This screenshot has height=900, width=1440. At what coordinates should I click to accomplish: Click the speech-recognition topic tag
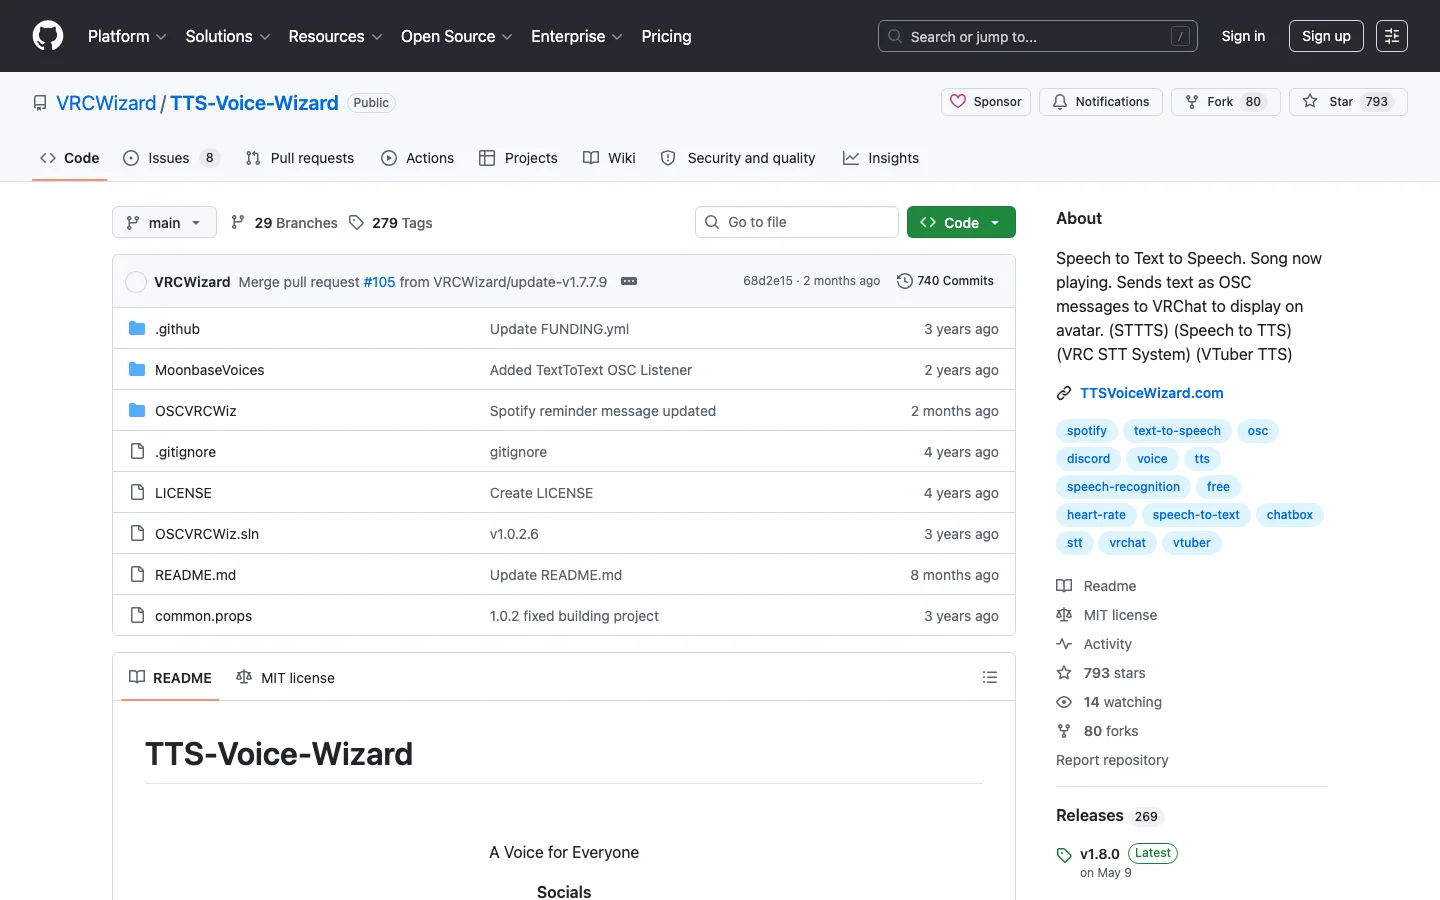(1123, 487)
